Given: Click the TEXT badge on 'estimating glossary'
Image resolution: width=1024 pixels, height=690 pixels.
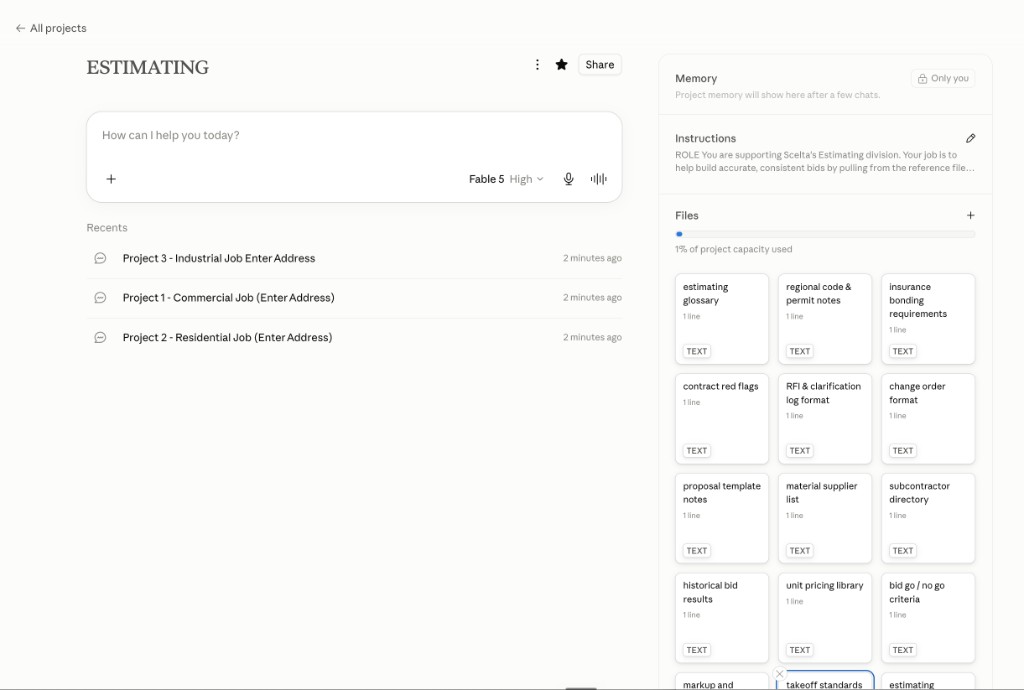Looking at the screenshot, I should click(696, 351).
